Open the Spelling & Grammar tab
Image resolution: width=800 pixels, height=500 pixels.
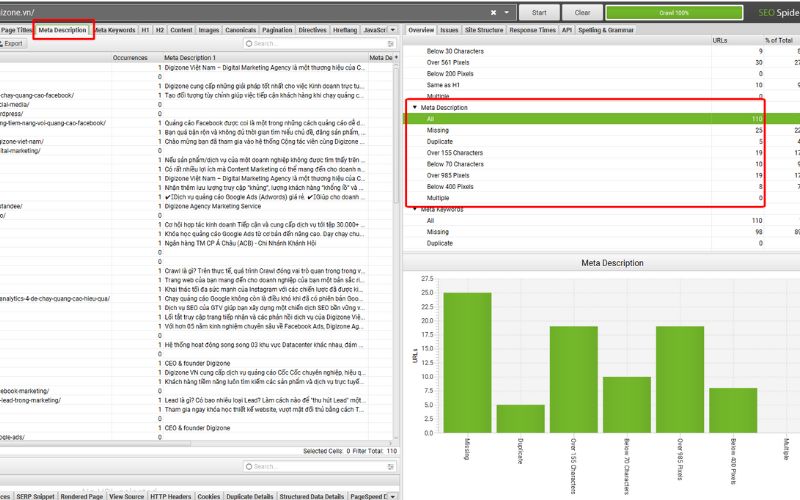click(x=606, y=30)
